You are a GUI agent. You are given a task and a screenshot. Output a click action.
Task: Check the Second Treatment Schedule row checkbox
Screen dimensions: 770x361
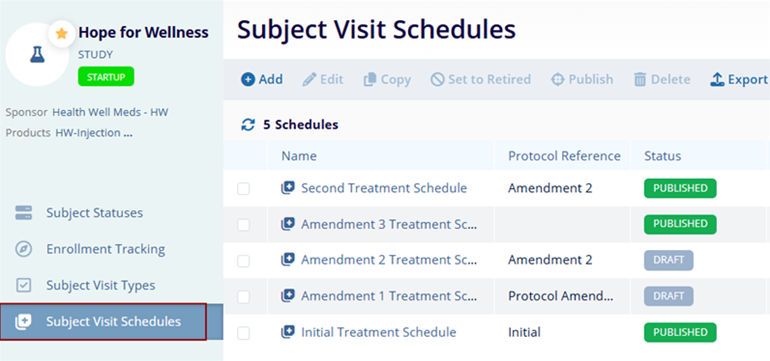[x=244, y=189]
